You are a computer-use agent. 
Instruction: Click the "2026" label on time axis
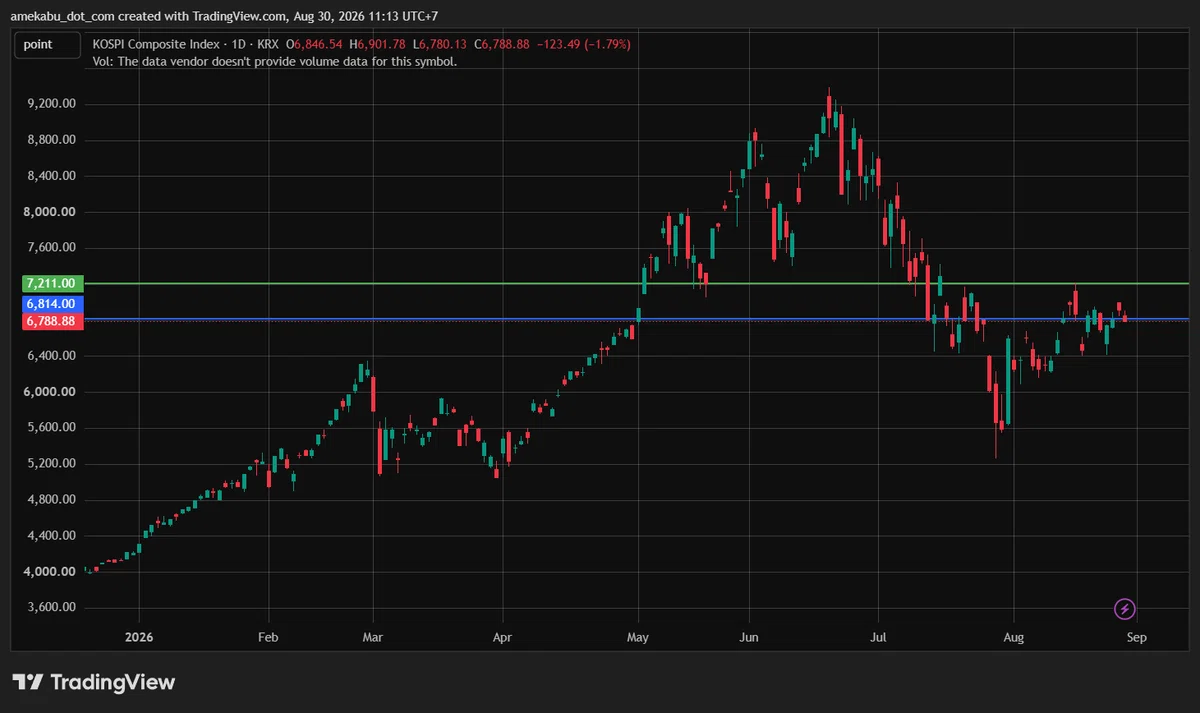click(139, 636)
